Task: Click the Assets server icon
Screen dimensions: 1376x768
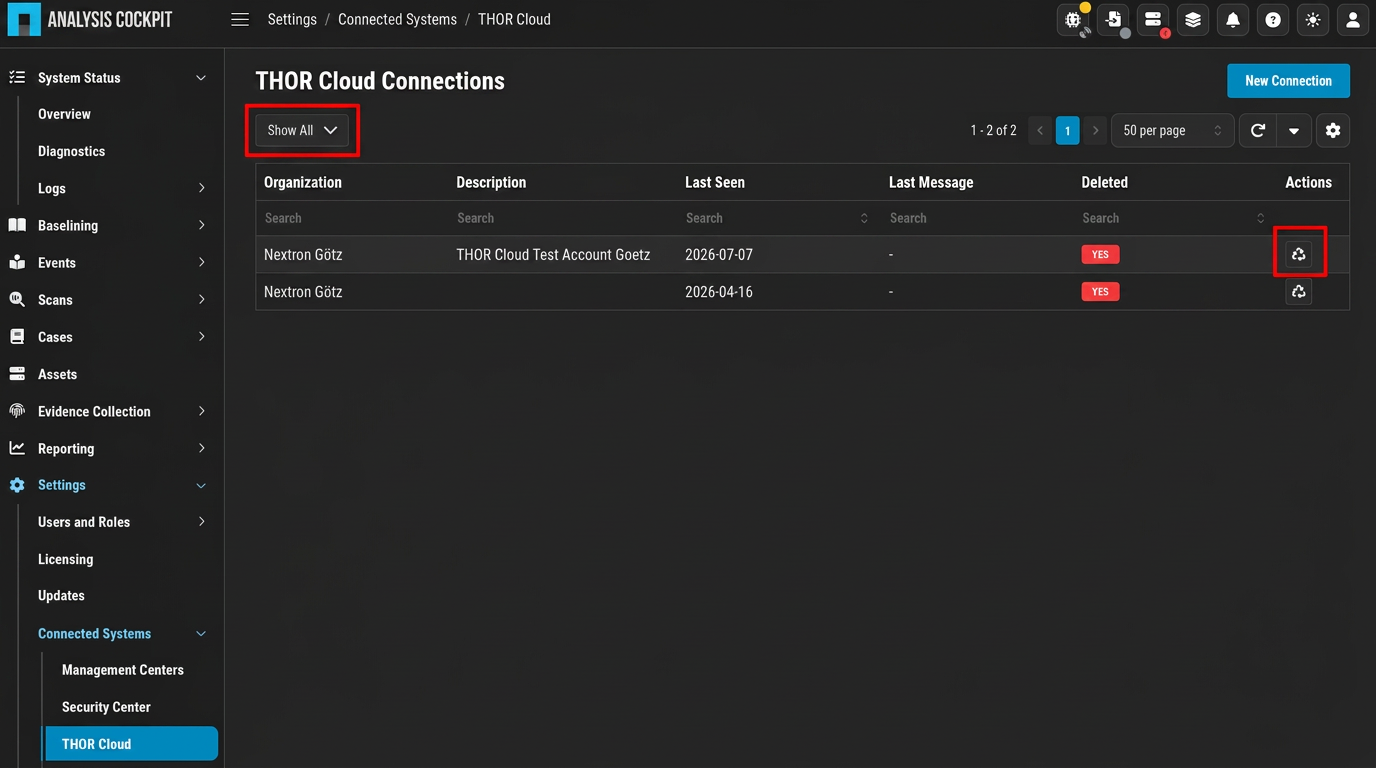Action: coord(17,374)
